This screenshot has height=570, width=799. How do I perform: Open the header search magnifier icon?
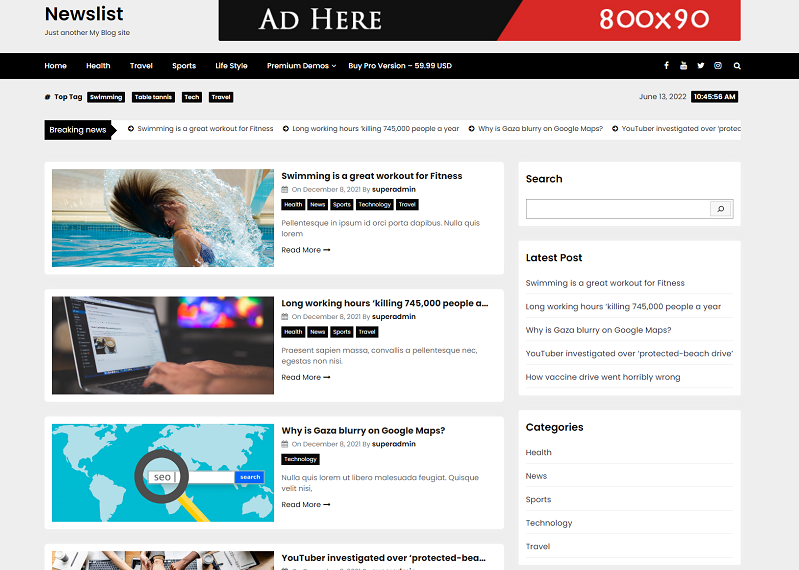(737, 66)
